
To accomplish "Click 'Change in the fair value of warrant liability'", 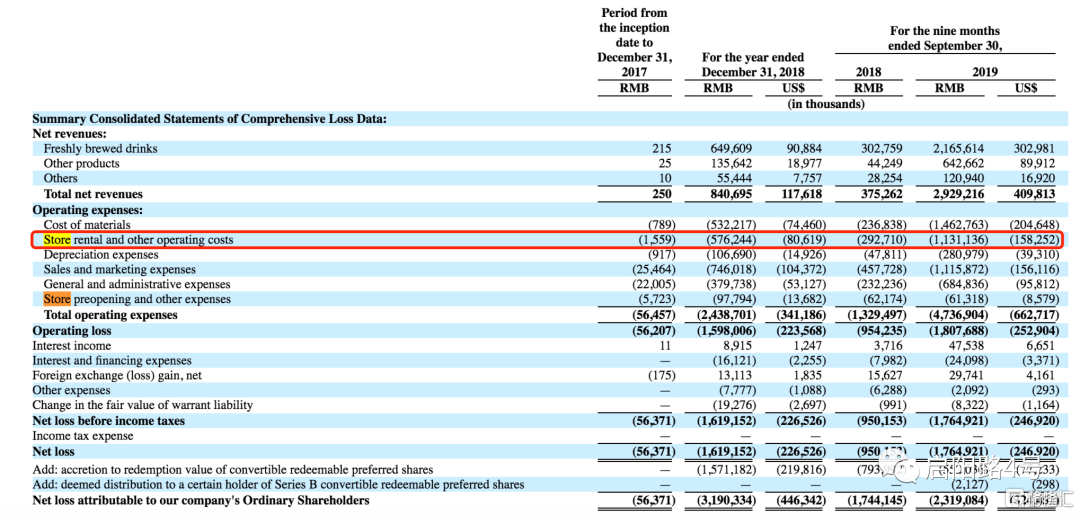I will (143, 406).
